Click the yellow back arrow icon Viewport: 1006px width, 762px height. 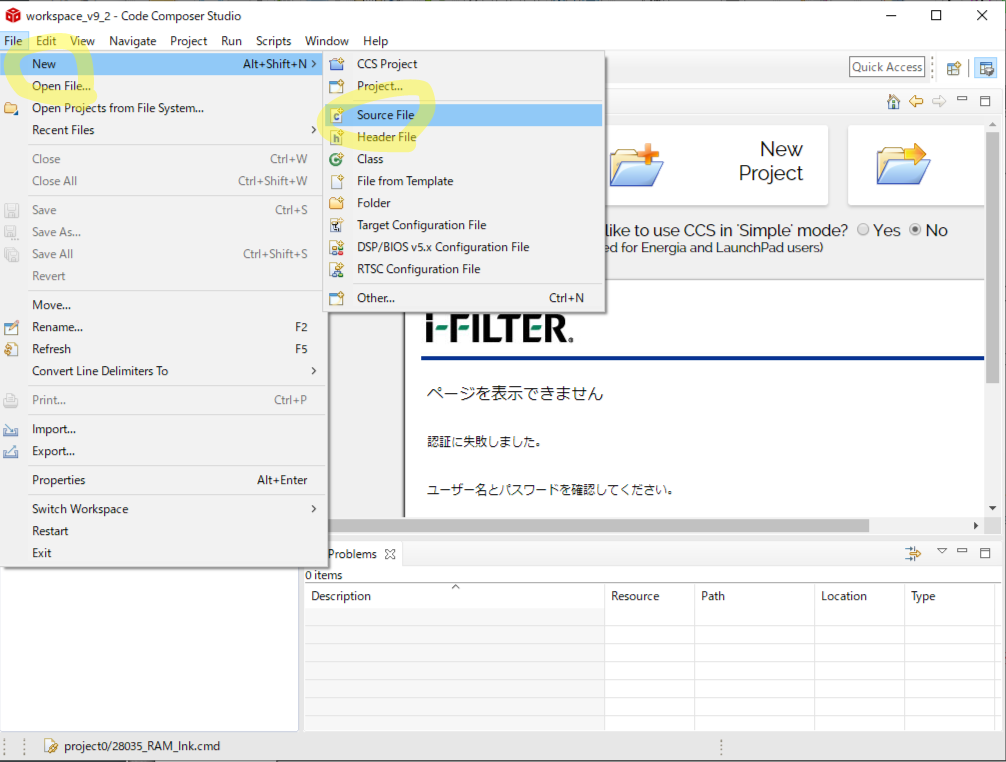[x=915, y=102]
